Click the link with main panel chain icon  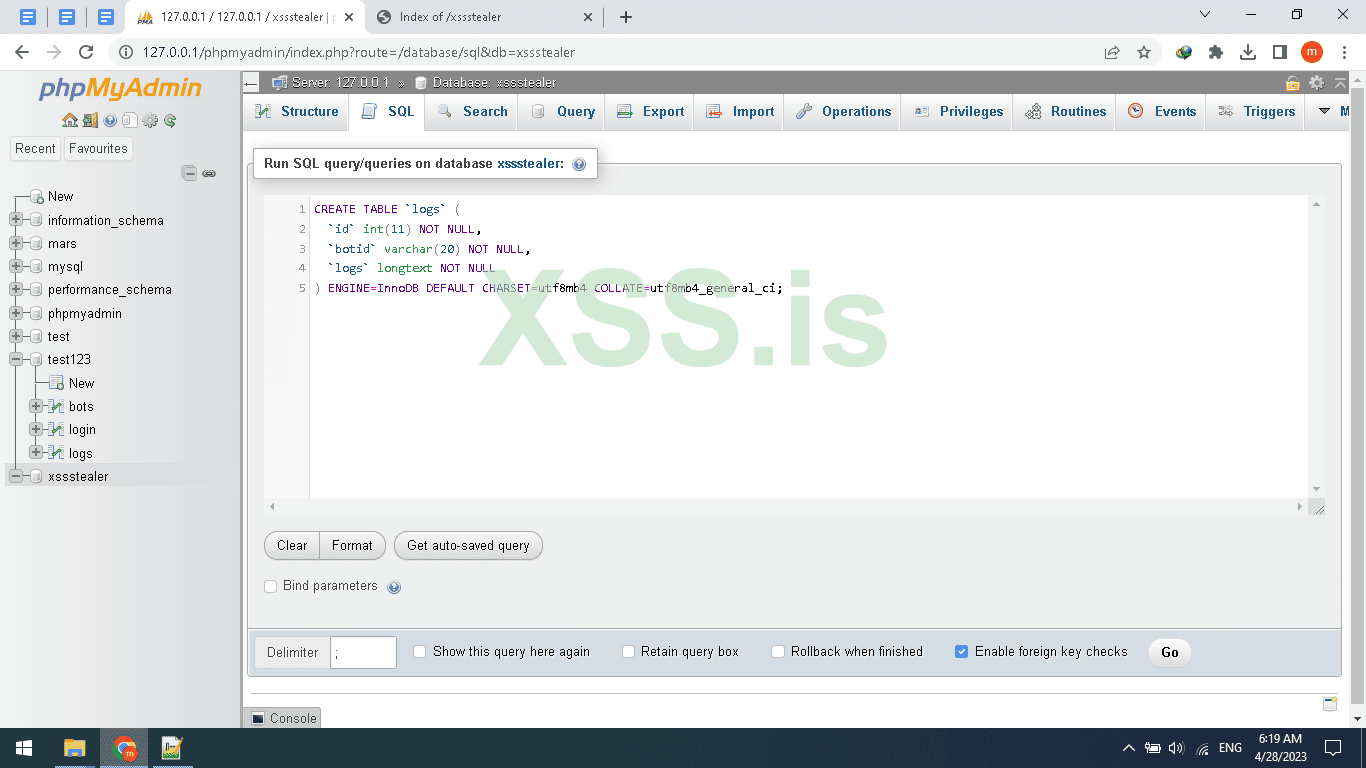(x=209, y=173)
